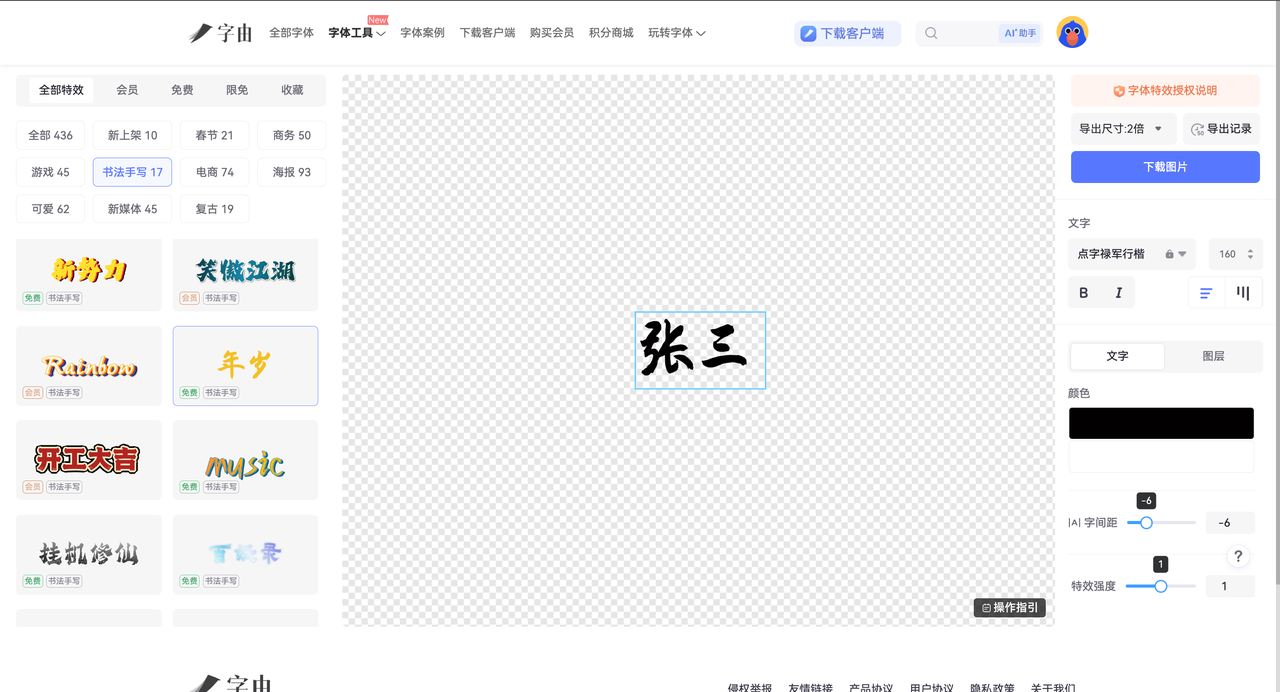Switch to the 免费 effects tab

(x=182, y=90)
